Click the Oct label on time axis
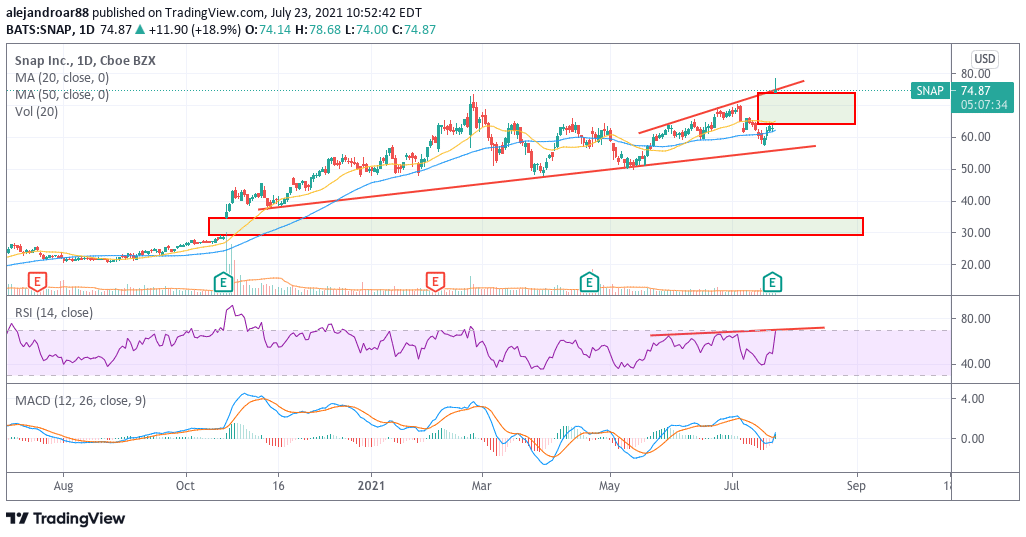Image resolution: width=1026 pixels, height=537 pixels. (x=186, y=486)
